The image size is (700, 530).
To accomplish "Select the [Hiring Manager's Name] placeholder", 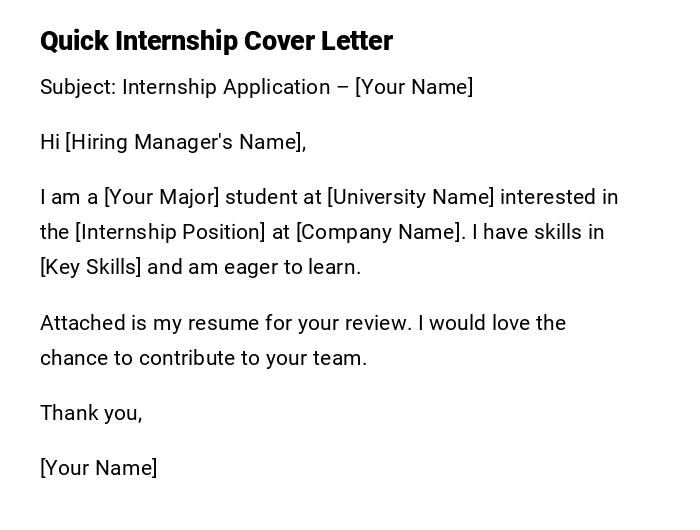I will (x=185, y=142).
